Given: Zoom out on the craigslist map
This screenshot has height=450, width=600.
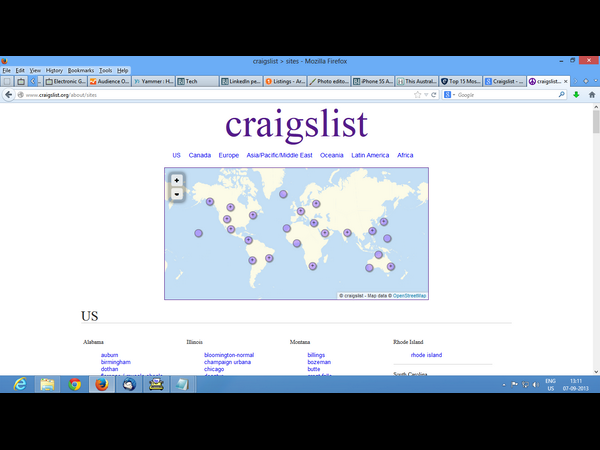Looking at the screenshot, I should 176,194.
